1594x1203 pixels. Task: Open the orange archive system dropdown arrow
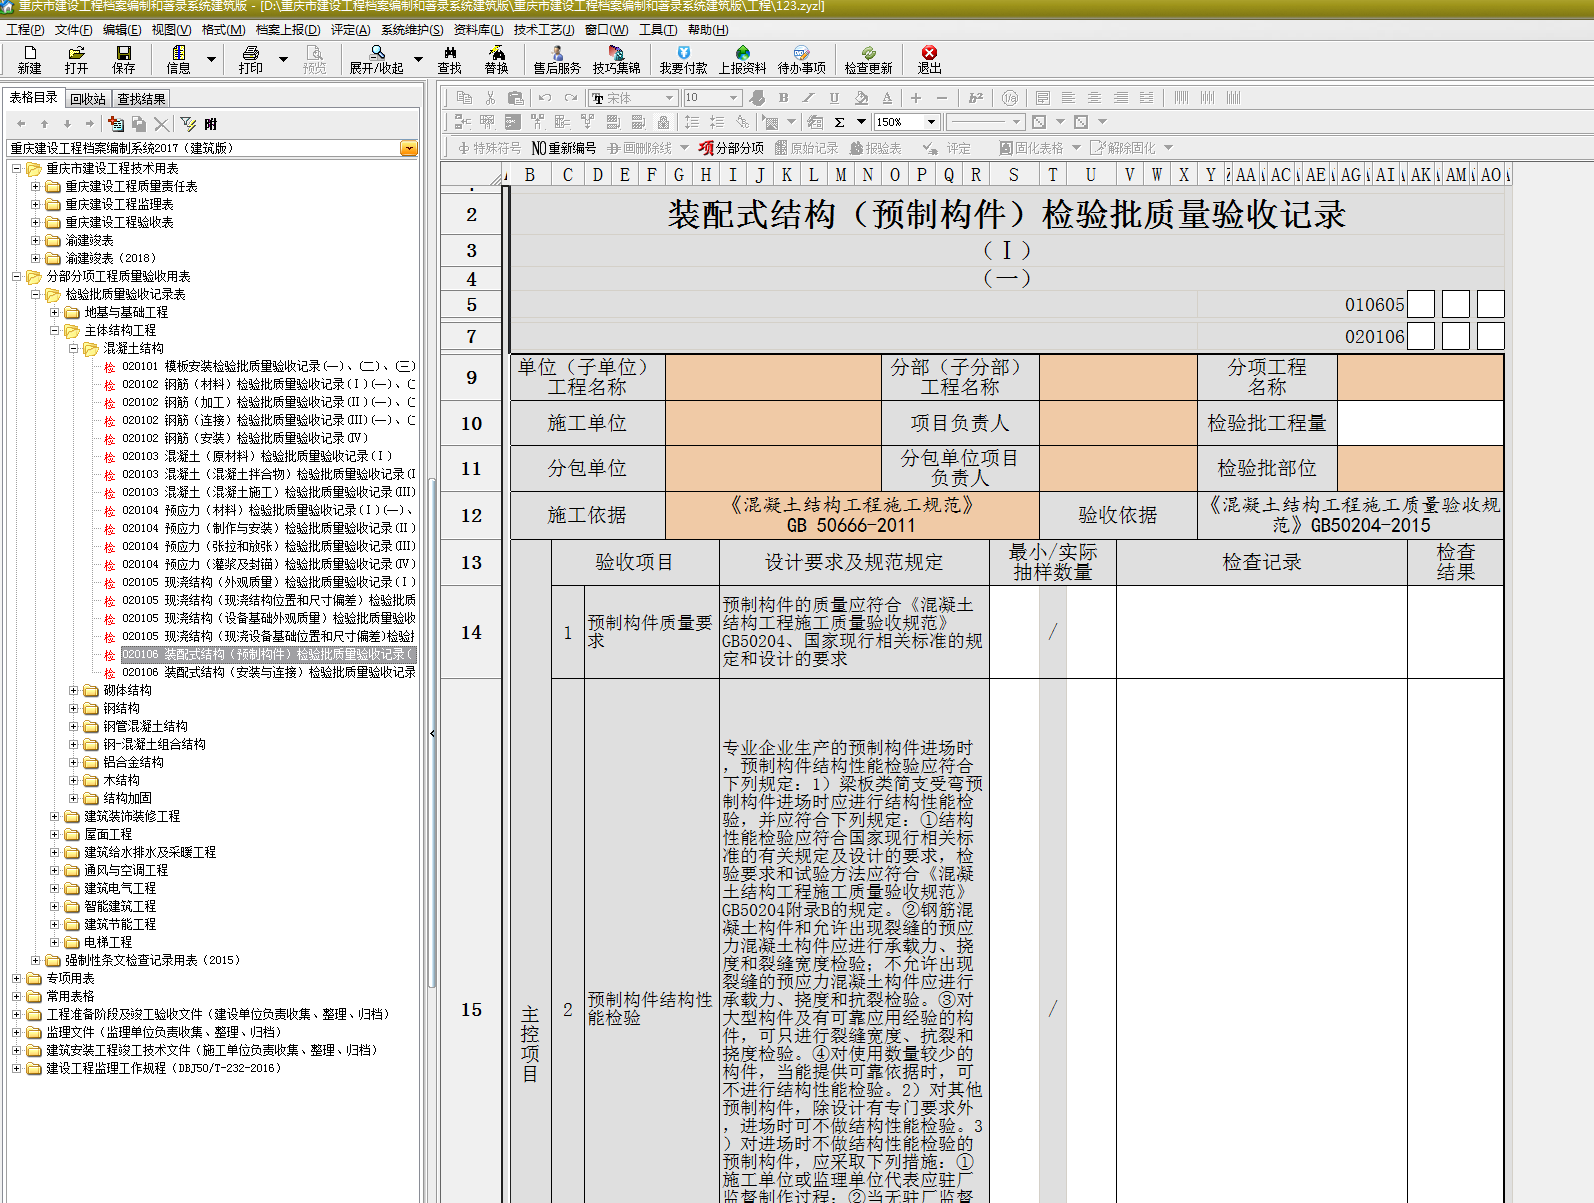409,148
